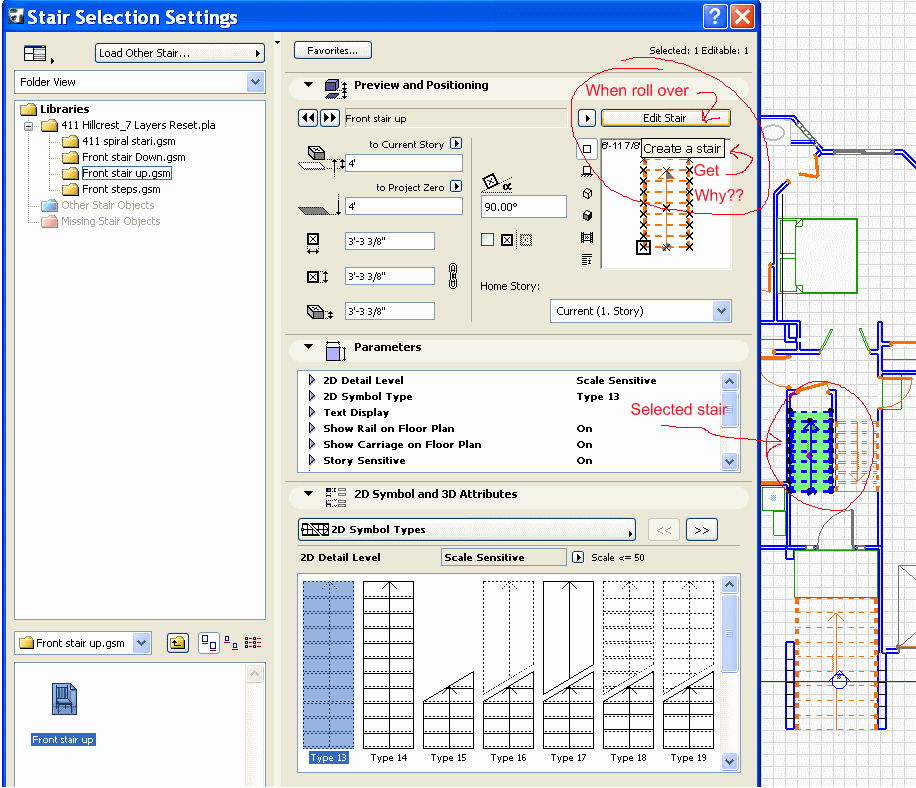Collapse the Preview and Positioning panel
Screen dimensions: 916x788
coord(309,86)
